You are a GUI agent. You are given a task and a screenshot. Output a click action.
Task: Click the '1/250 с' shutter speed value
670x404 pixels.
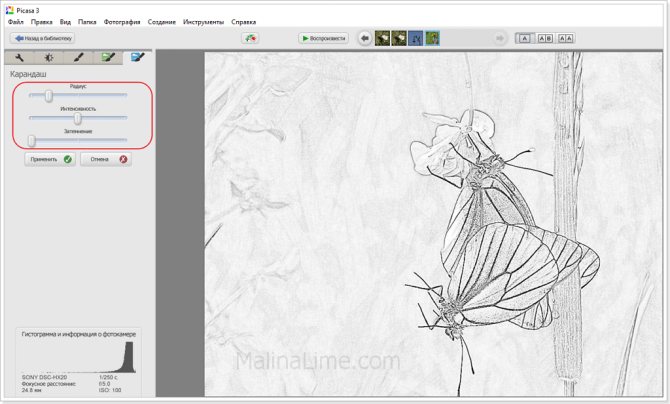pyautogui.click(x=108, y=377)
